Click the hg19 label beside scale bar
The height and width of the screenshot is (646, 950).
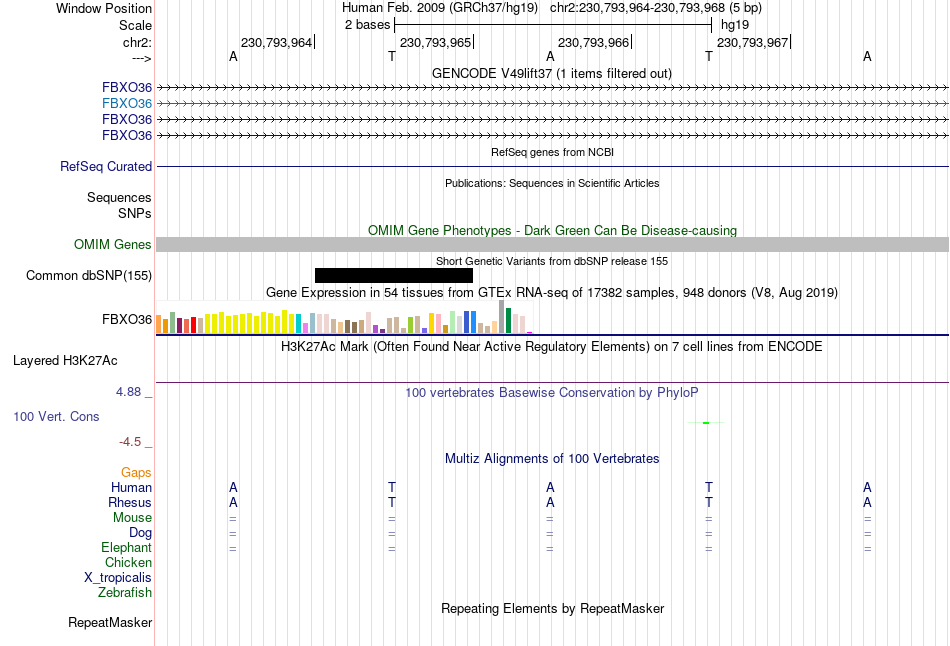coord(735,25)
